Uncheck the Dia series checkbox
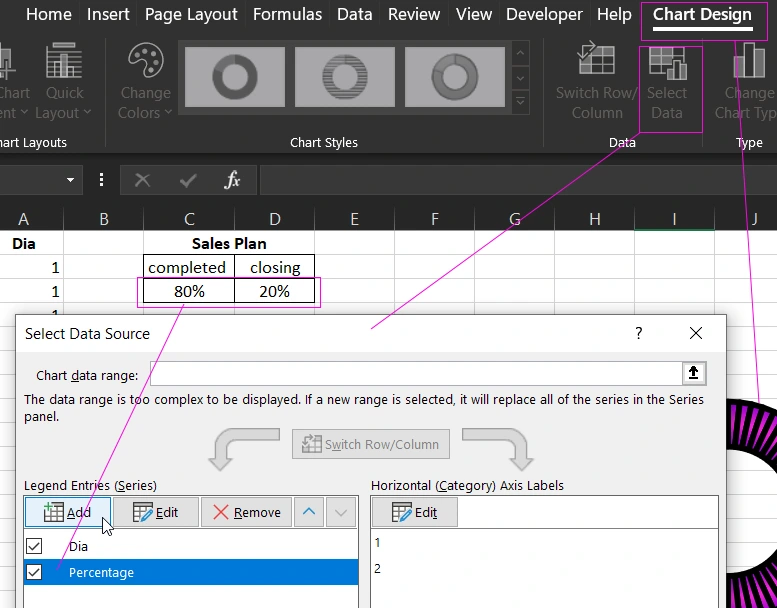777x608 pixels. coord(34,546)
